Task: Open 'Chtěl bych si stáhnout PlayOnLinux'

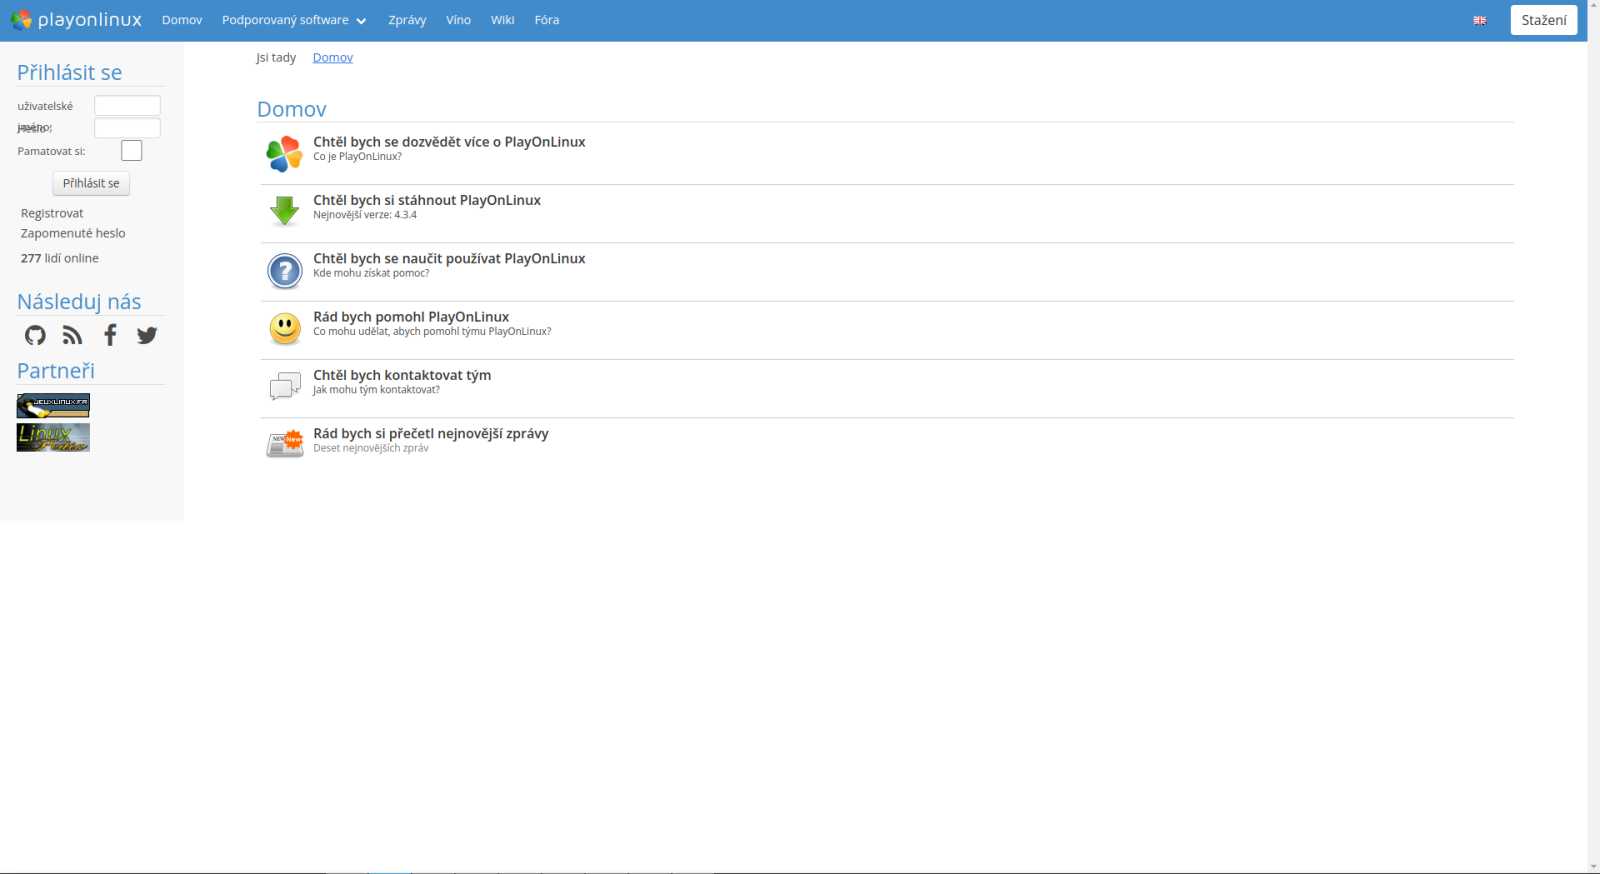Action: click(427, 200)
